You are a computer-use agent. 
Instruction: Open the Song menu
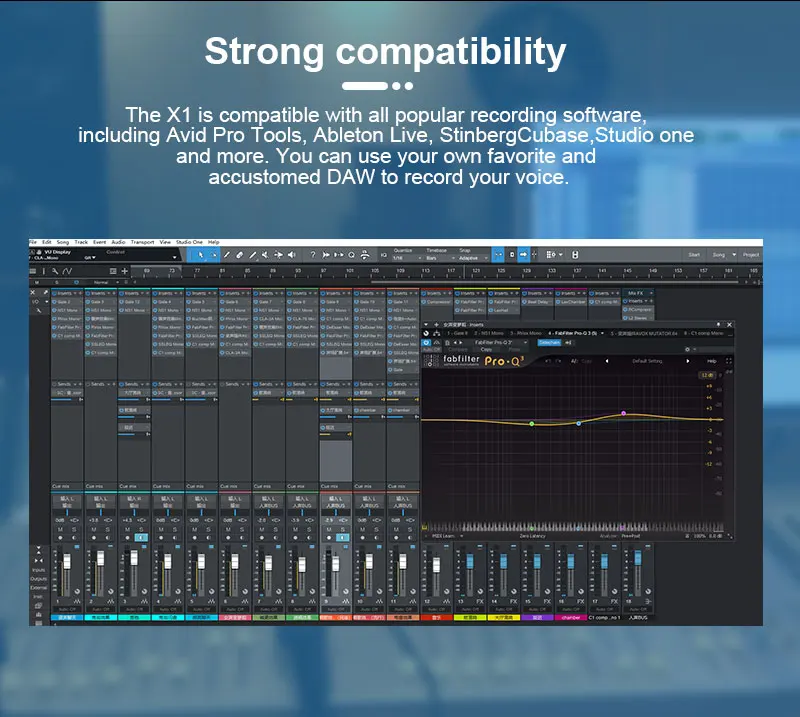[63, 242]
